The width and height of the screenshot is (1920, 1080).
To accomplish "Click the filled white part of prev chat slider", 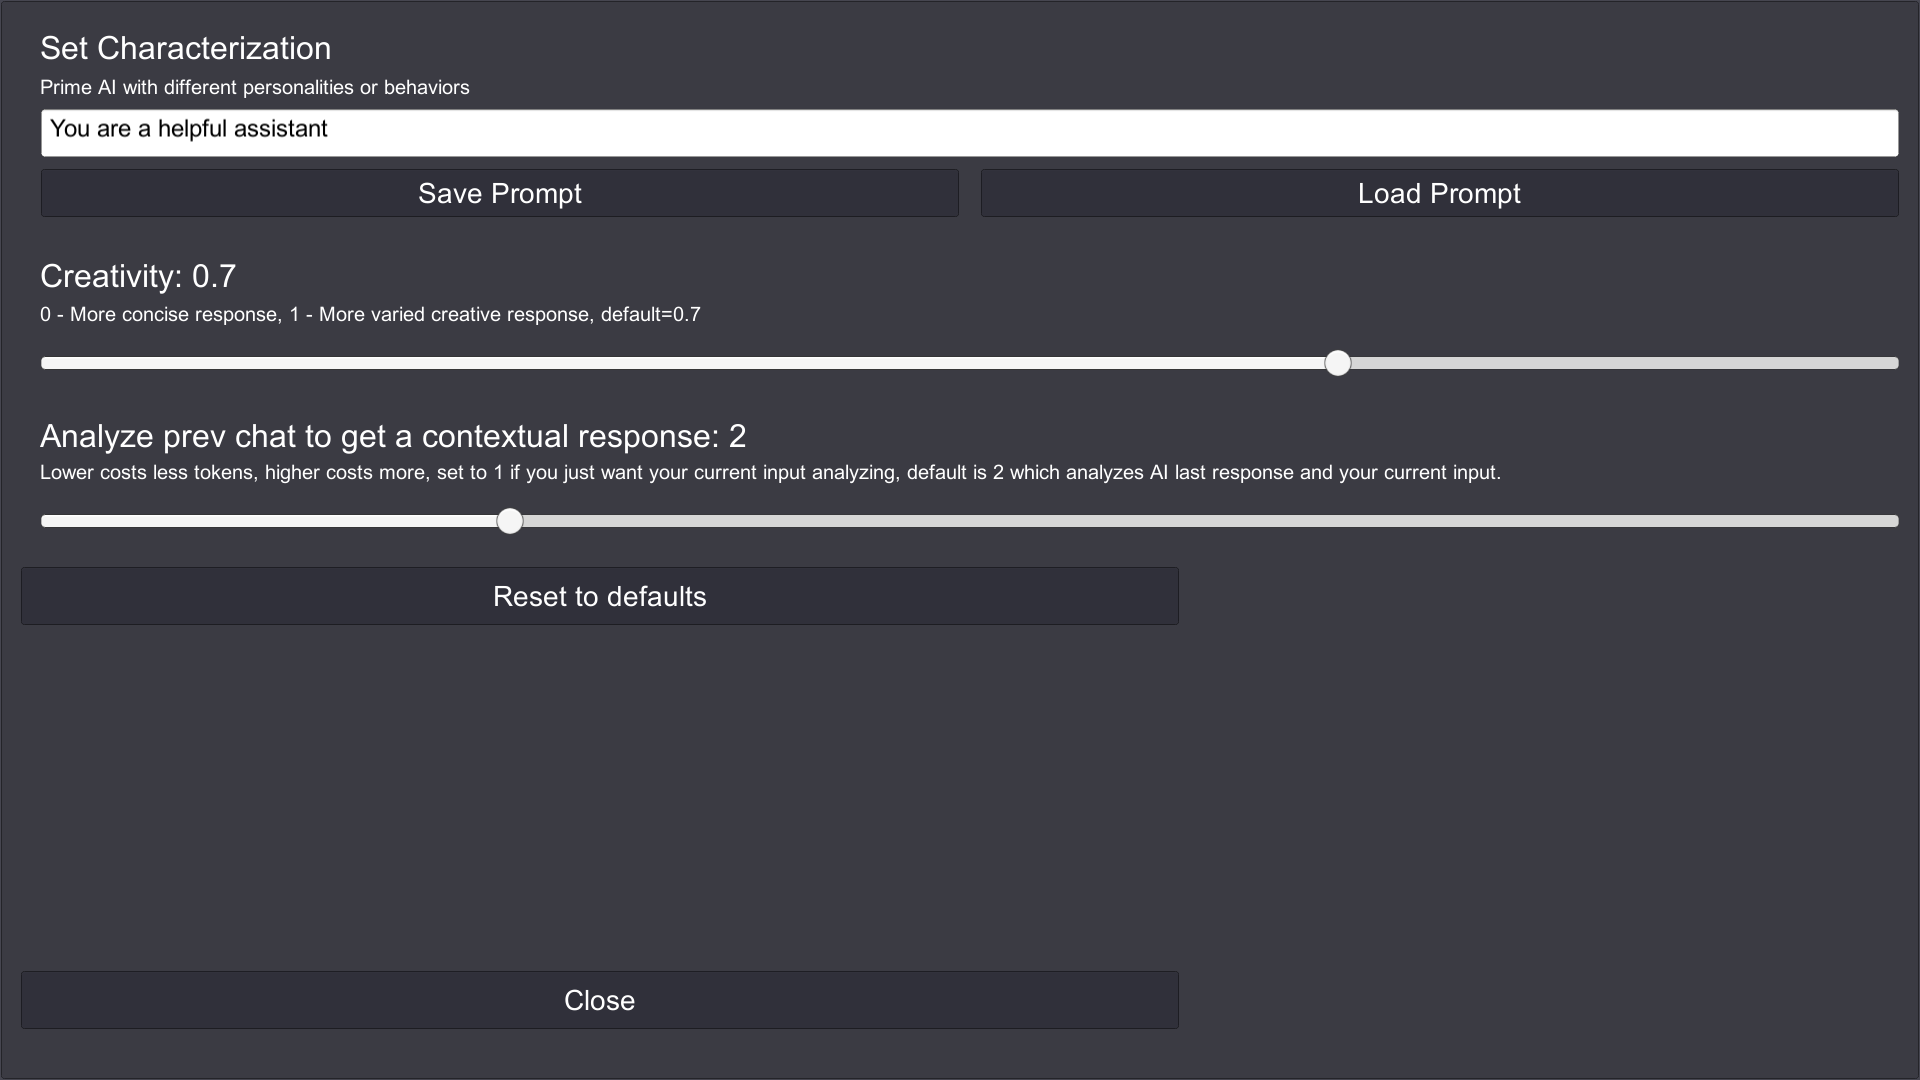I will point(270,521).
